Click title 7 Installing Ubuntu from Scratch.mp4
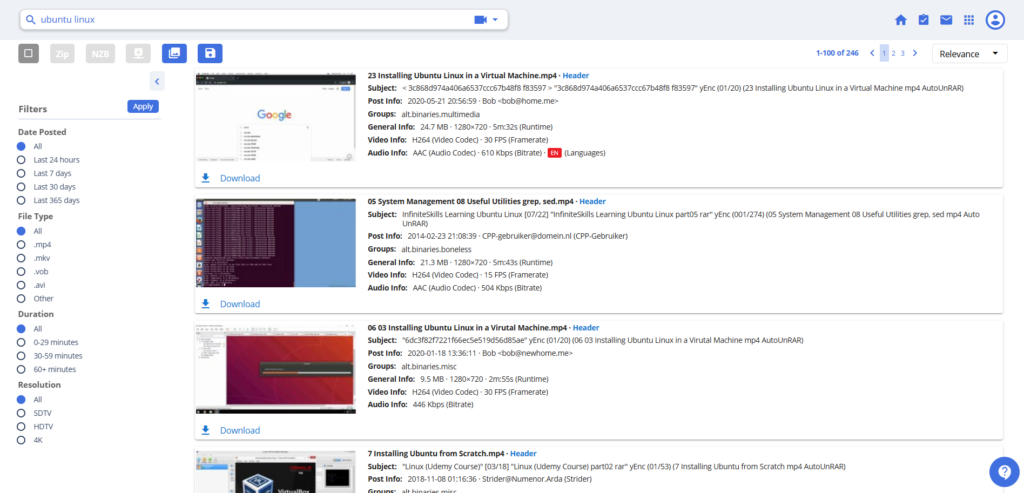The width and height of the screenshot is (1024, 493). point(436,453)
